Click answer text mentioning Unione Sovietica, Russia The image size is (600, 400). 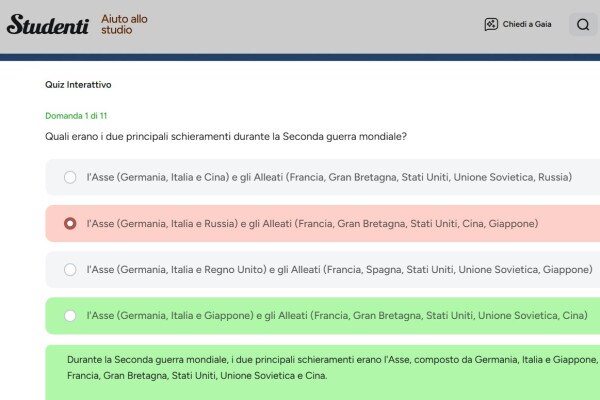coord(329,177)
